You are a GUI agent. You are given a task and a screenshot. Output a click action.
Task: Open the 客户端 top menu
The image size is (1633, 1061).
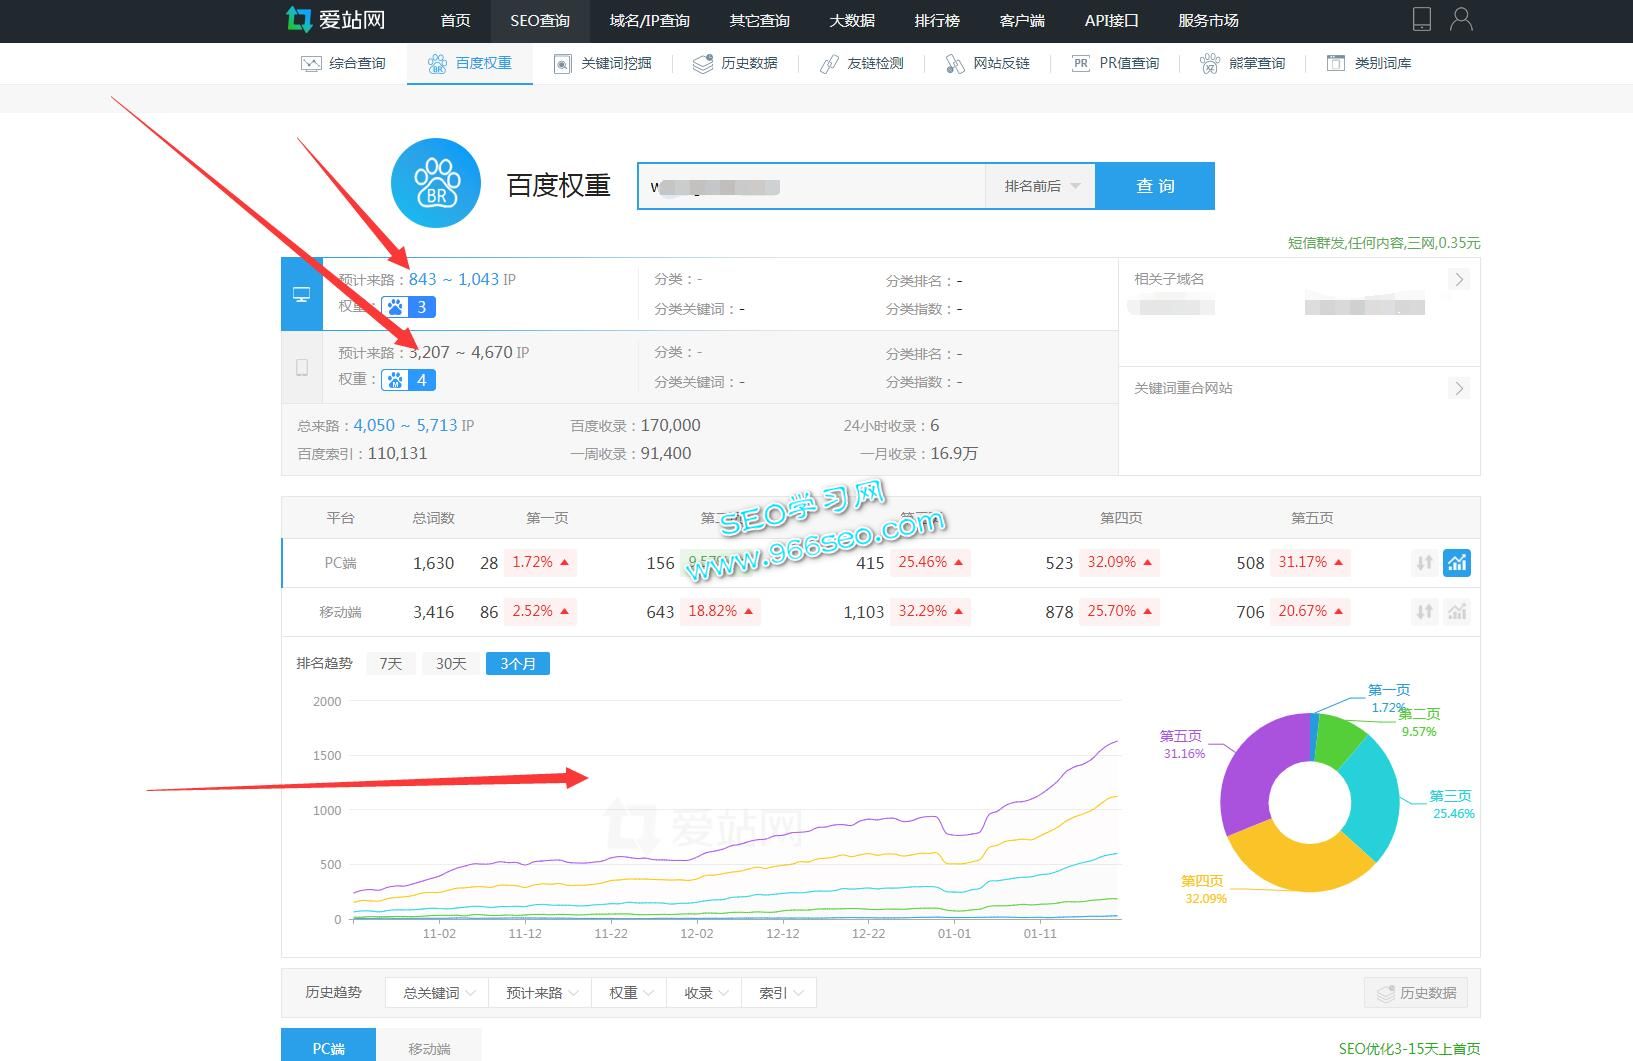[x=1022, y=21]
